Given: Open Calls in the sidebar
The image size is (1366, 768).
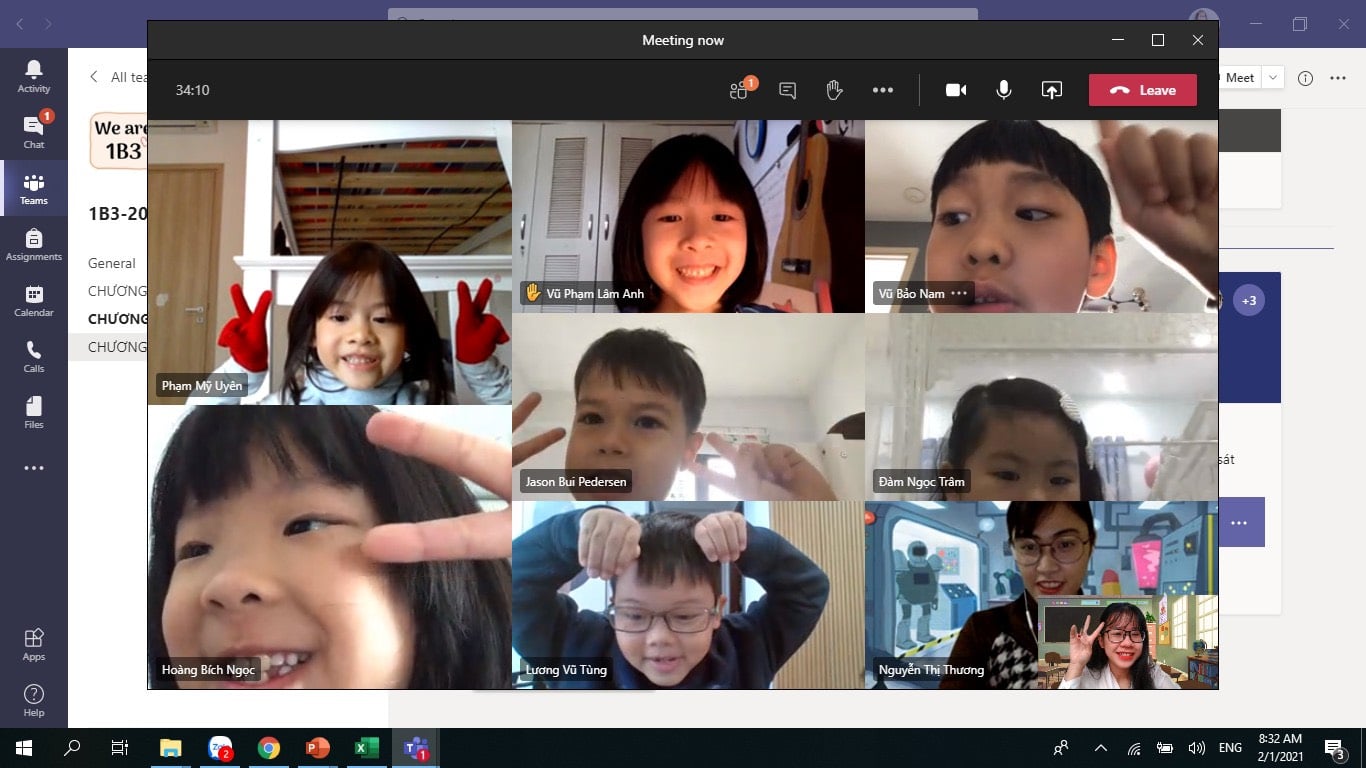Looking at the screenshot, I should point(34,356).
